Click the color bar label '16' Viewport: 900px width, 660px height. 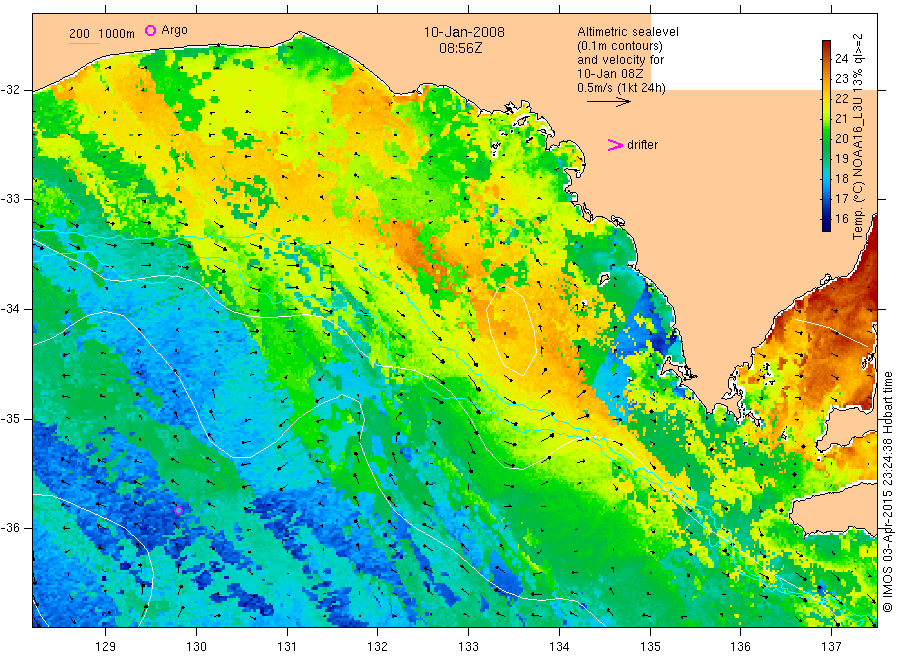pos(841,218)
